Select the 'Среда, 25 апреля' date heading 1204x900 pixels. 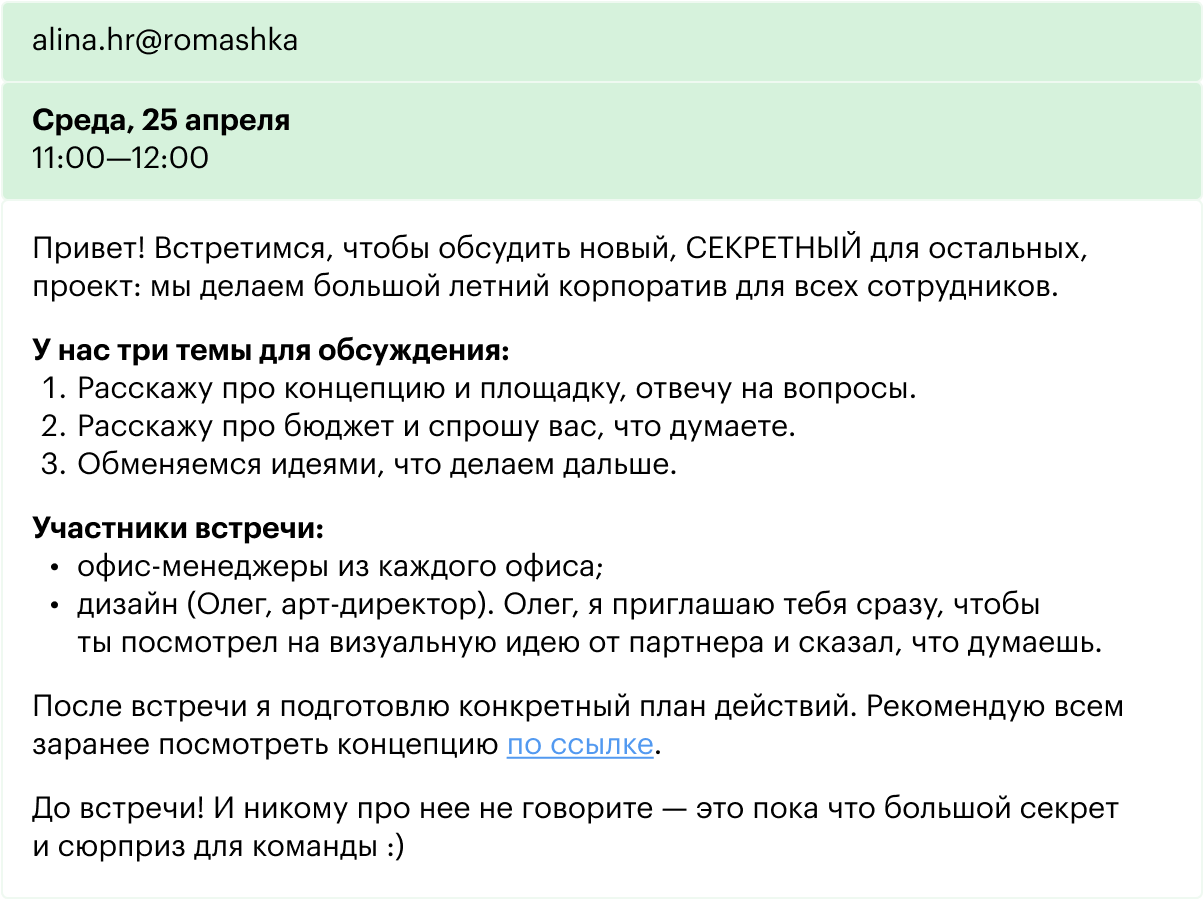[x=161, y=121]
